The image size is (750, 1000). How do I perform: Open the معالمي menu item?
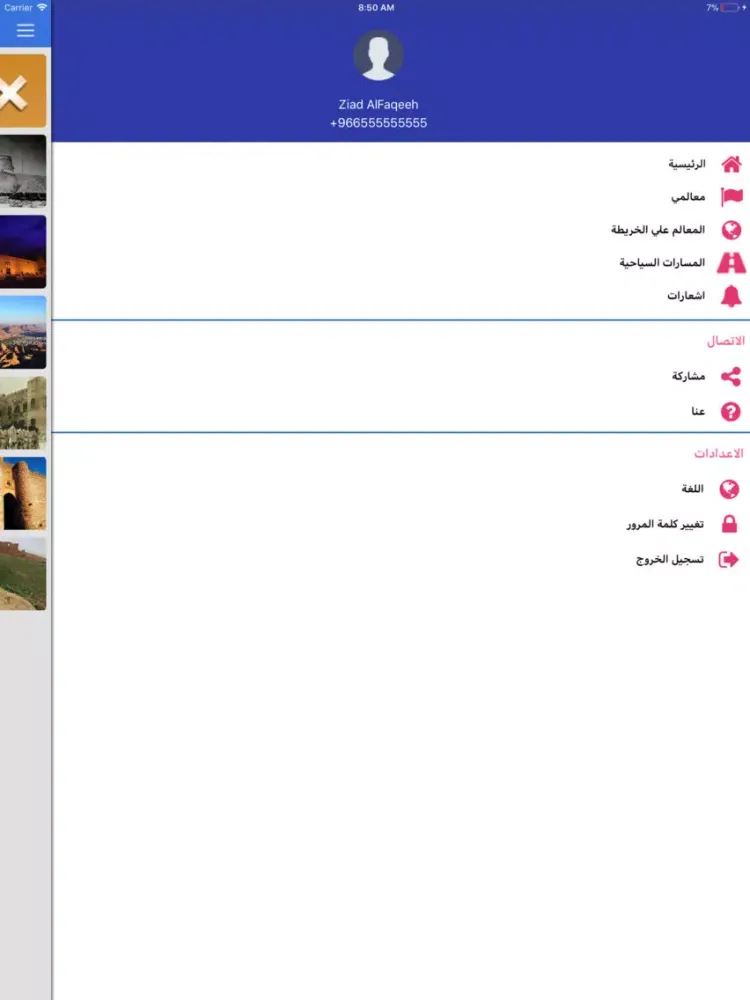[x=688, y=197]
